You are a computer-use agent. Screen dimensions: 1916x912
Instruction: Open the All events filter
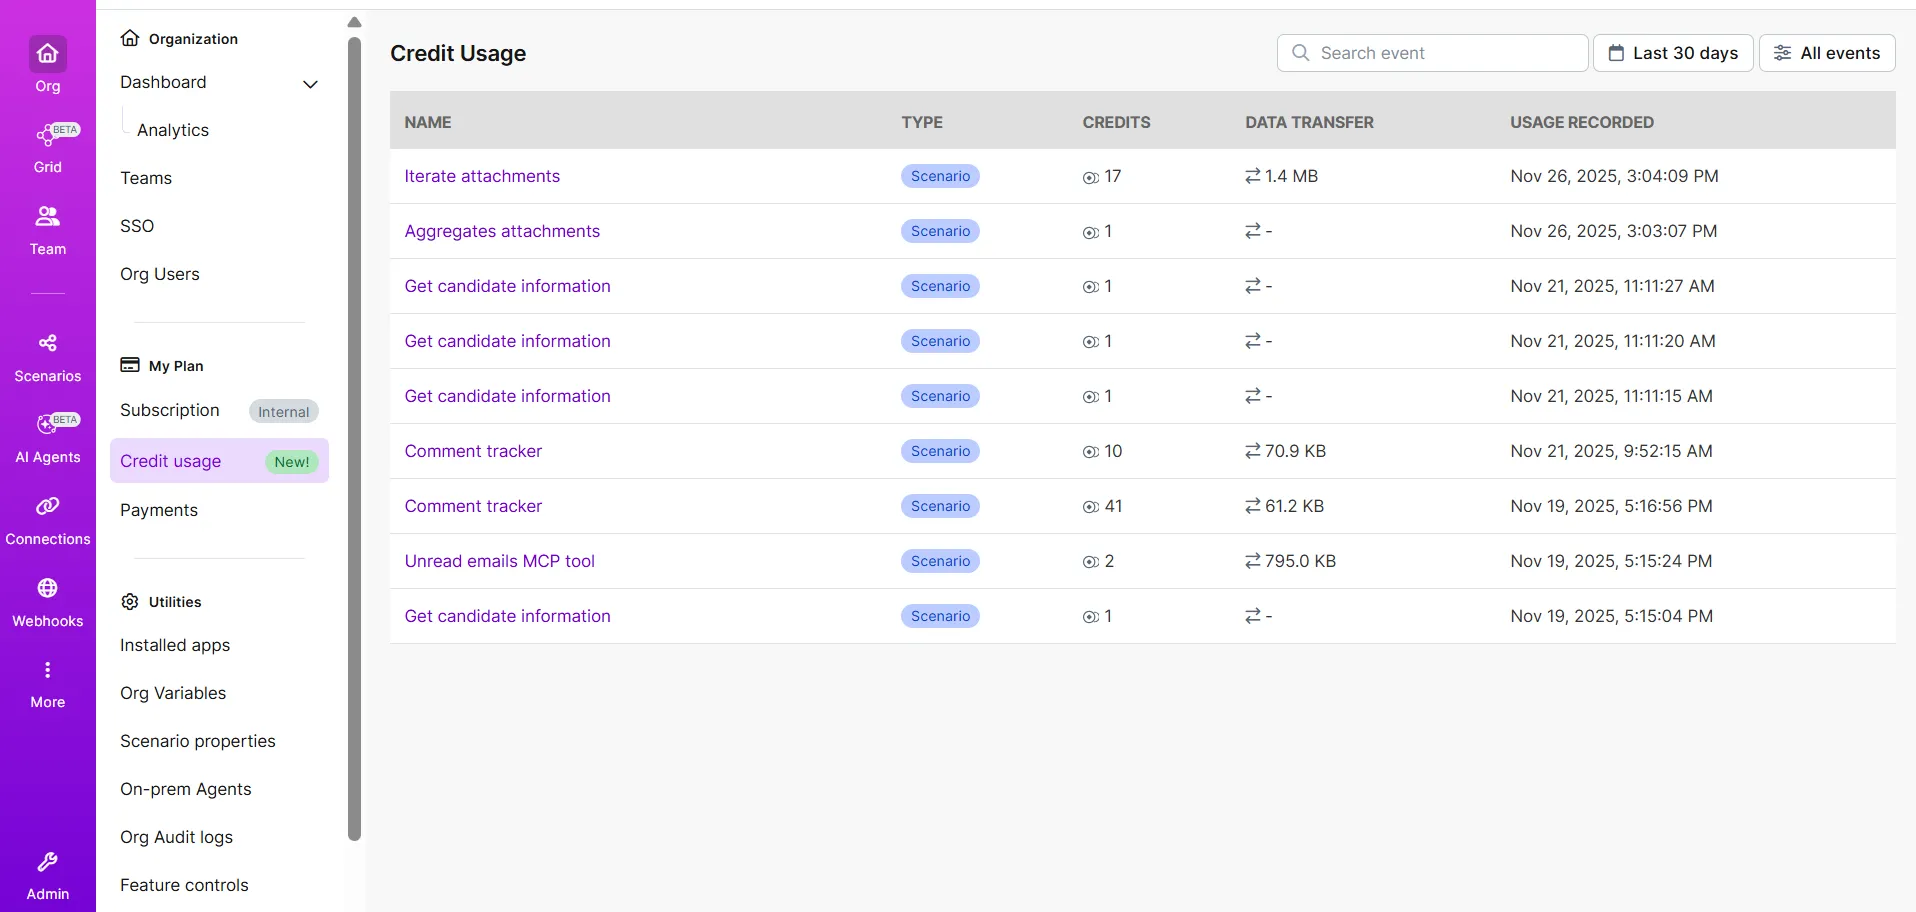[1827, 53]
